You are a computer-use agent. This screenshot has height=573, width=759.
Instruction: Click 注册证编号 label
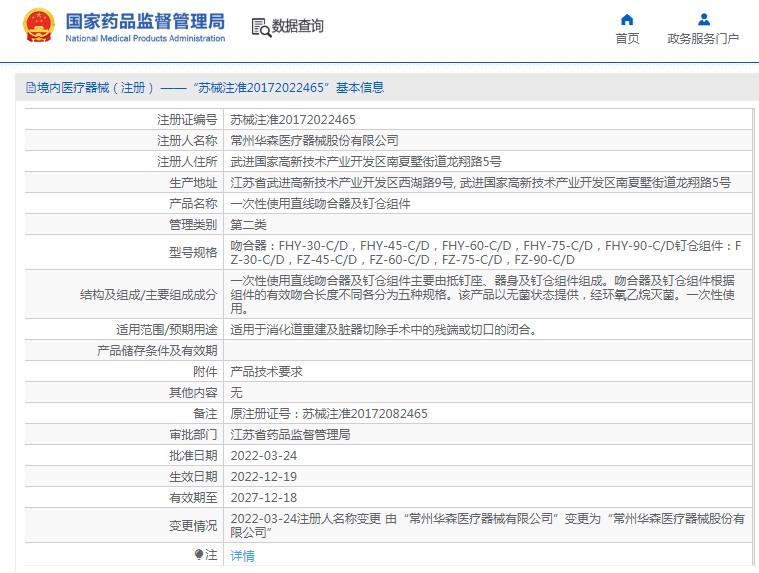[187, 120]
